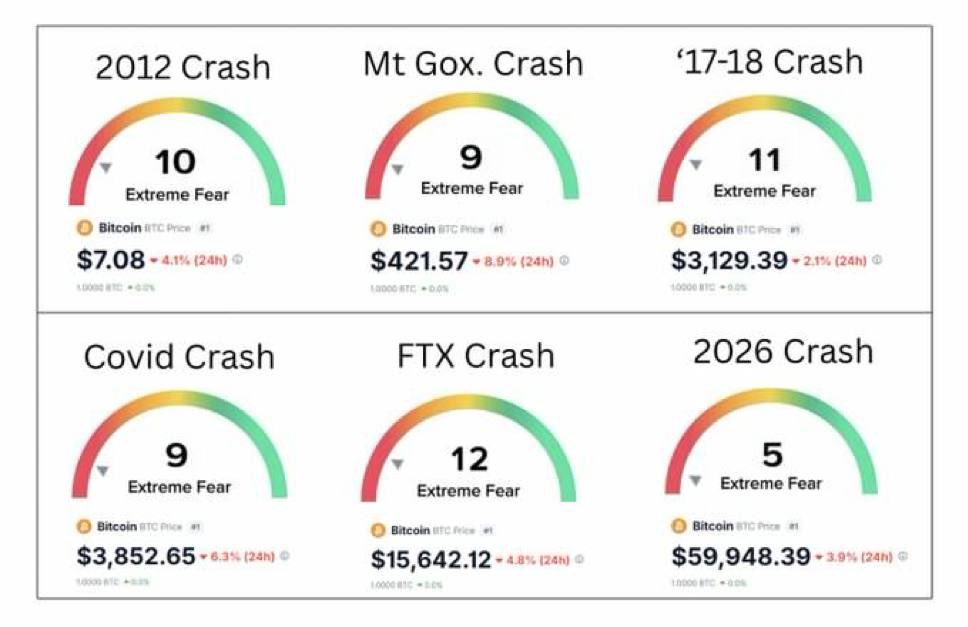The height and width of the screenshot is (627, 968).
Task: Select the #1 rank badge under FTX Crash
Action: [x=488, y=530]
